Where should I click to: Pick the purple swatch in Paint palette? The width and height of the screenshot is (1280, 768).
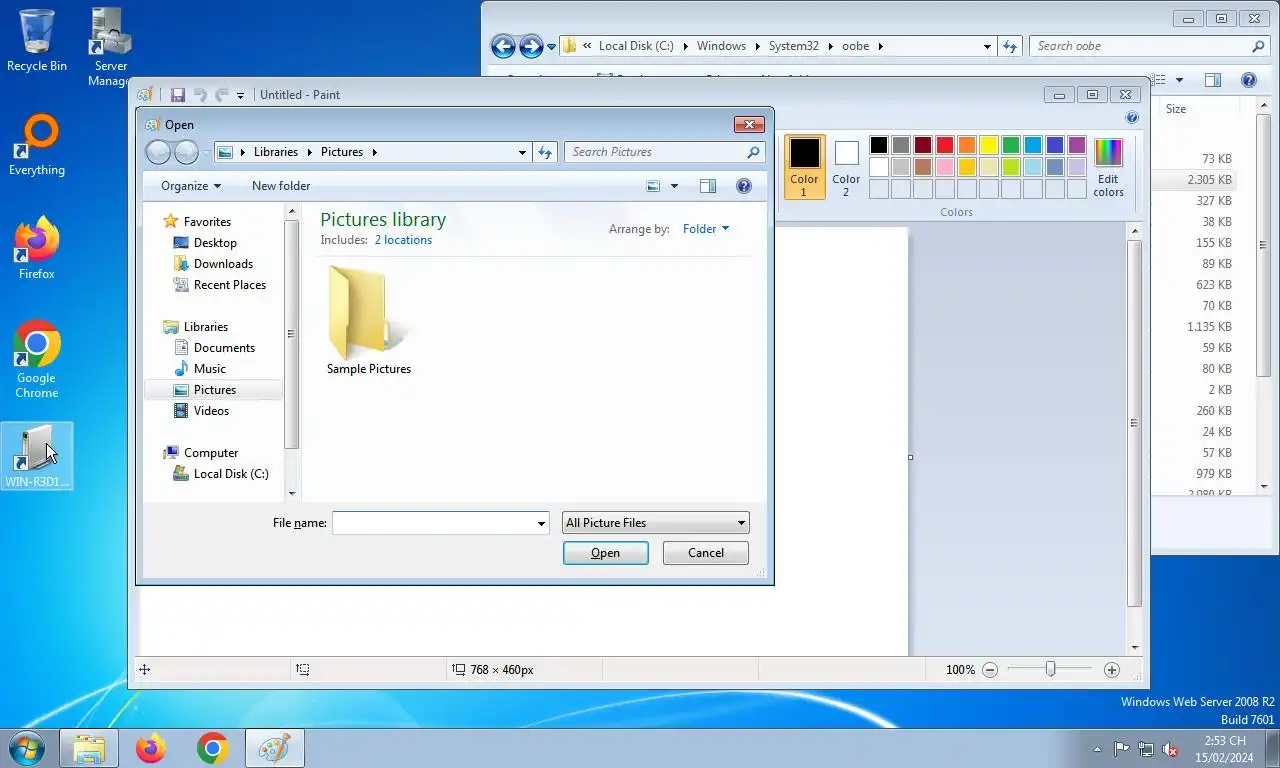coord(1077,146)
